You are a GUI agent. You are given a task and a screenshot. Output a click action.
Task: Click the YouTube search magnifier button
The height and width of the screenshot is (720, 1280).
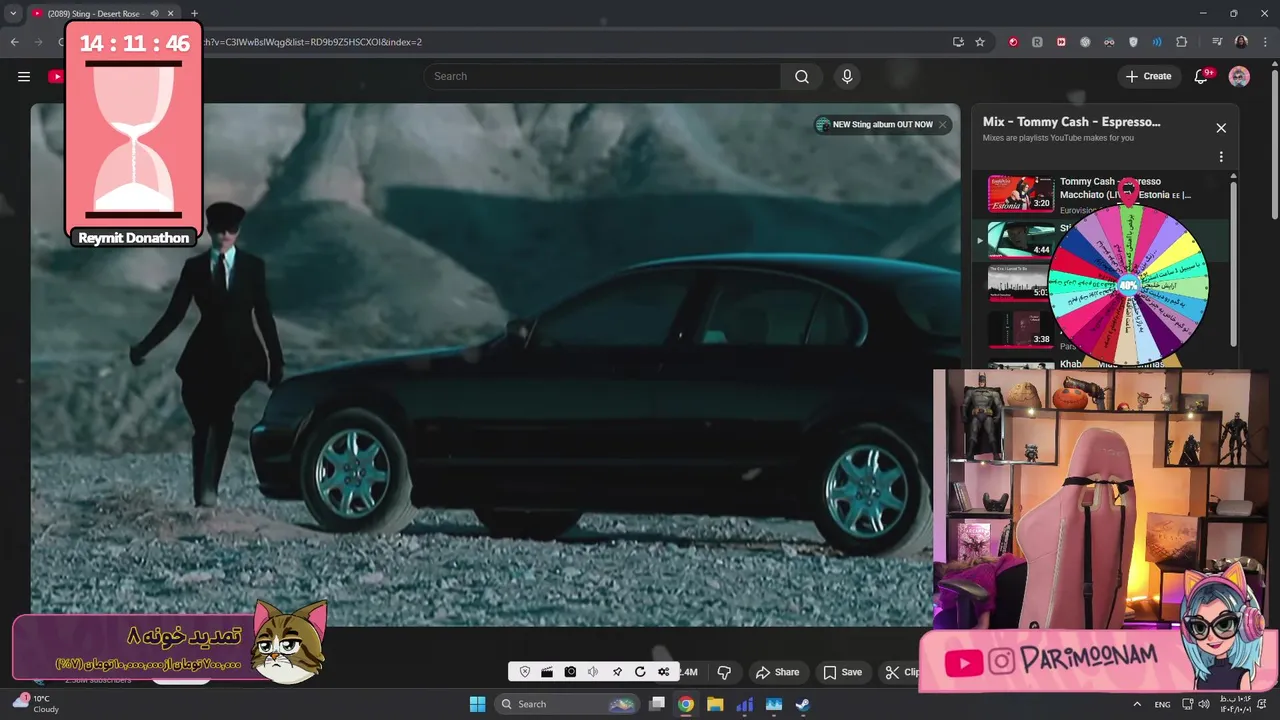[802, 76]
